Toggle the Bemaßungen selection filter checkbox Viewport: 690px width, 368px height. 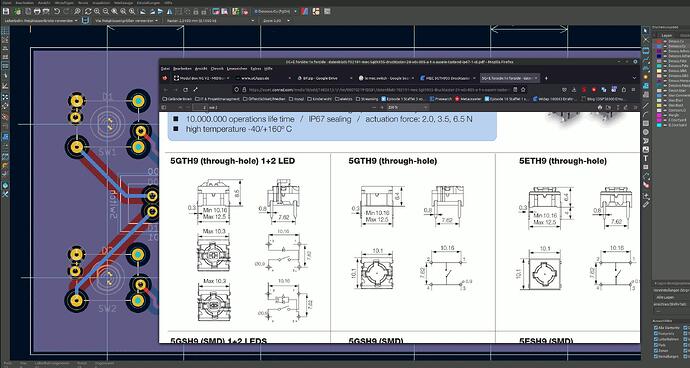click(656, 357)
